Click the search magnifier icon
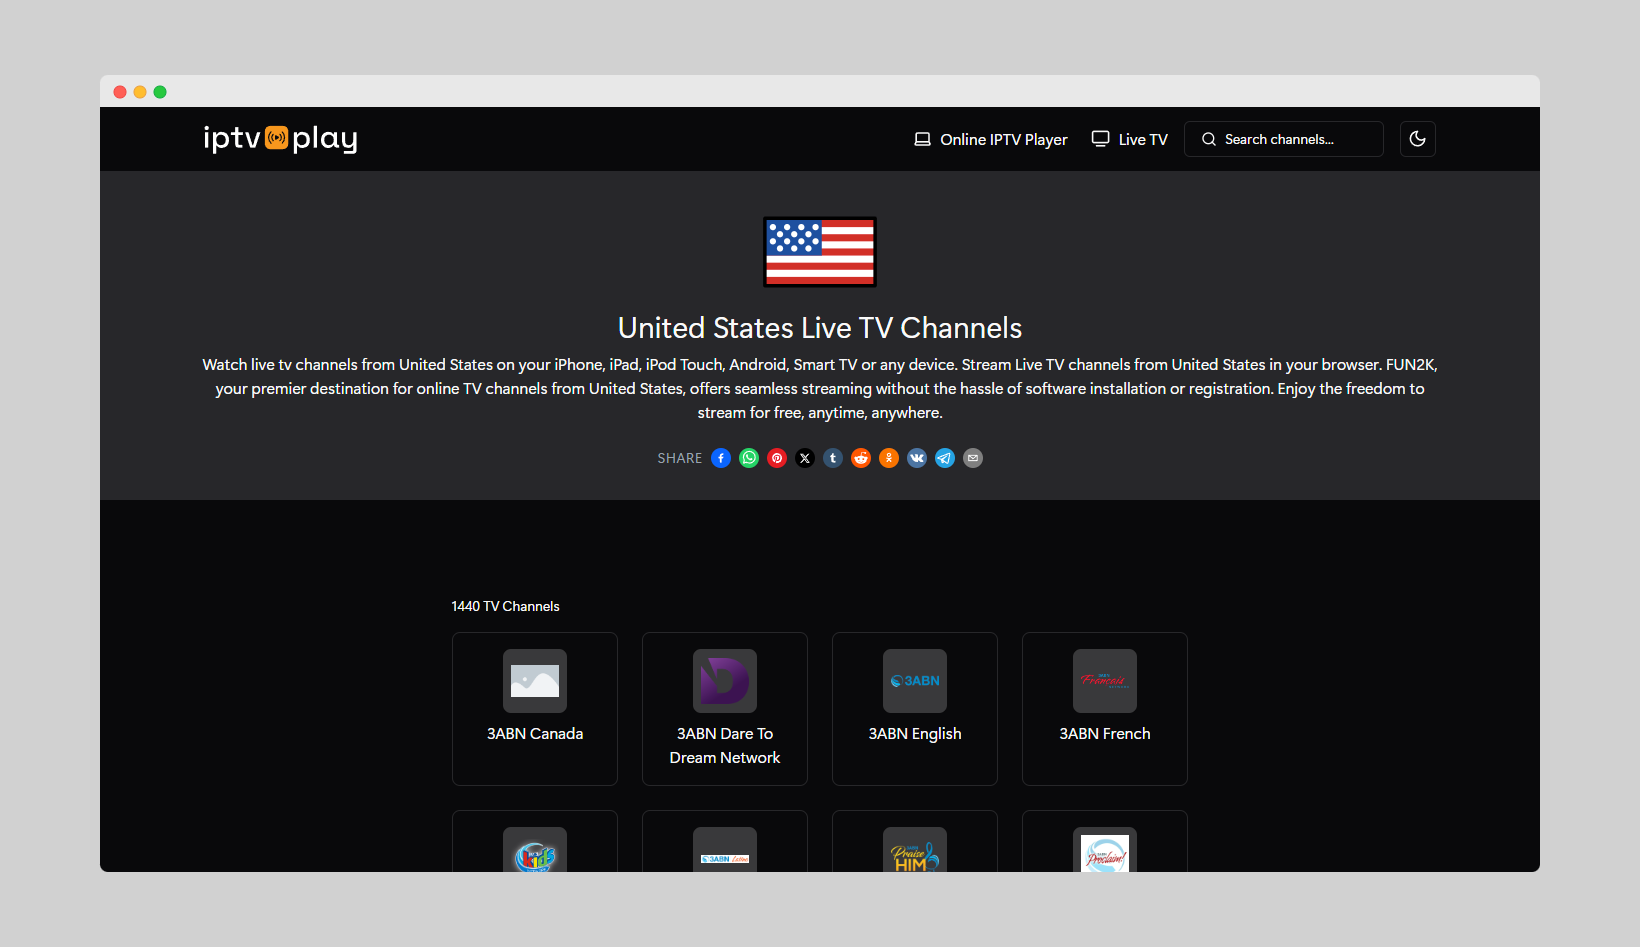 1208,139
